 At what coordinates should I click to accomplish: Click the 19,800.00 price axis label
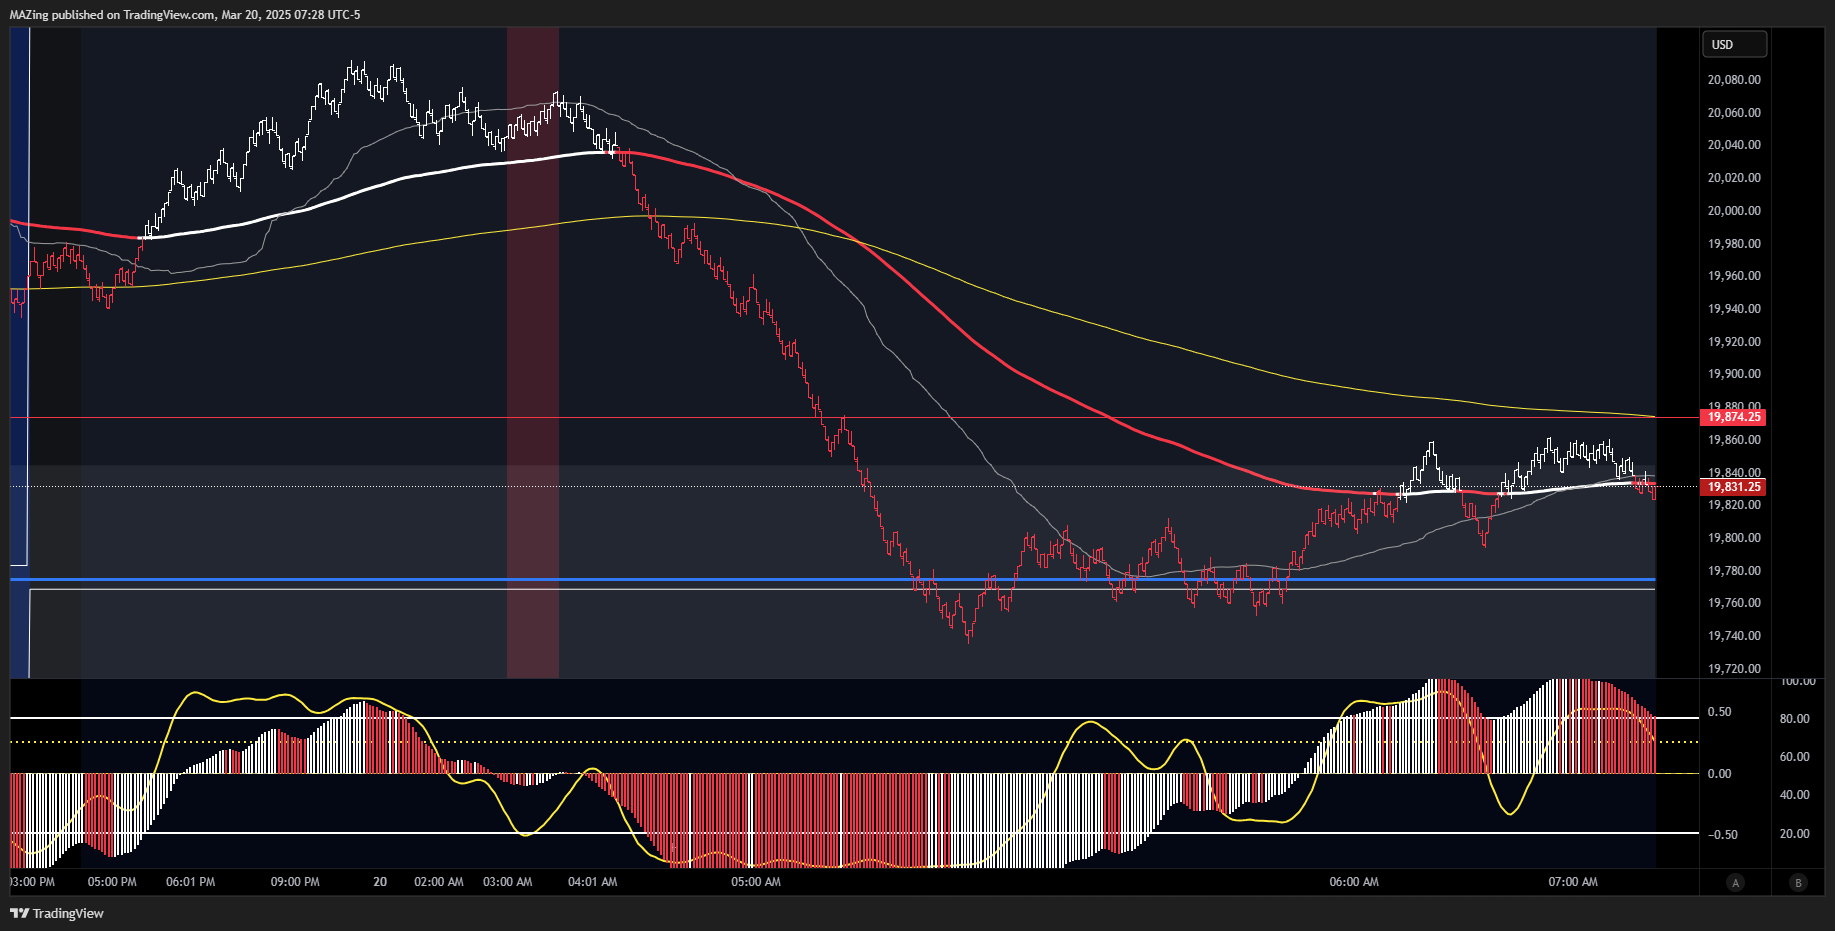1734,538
